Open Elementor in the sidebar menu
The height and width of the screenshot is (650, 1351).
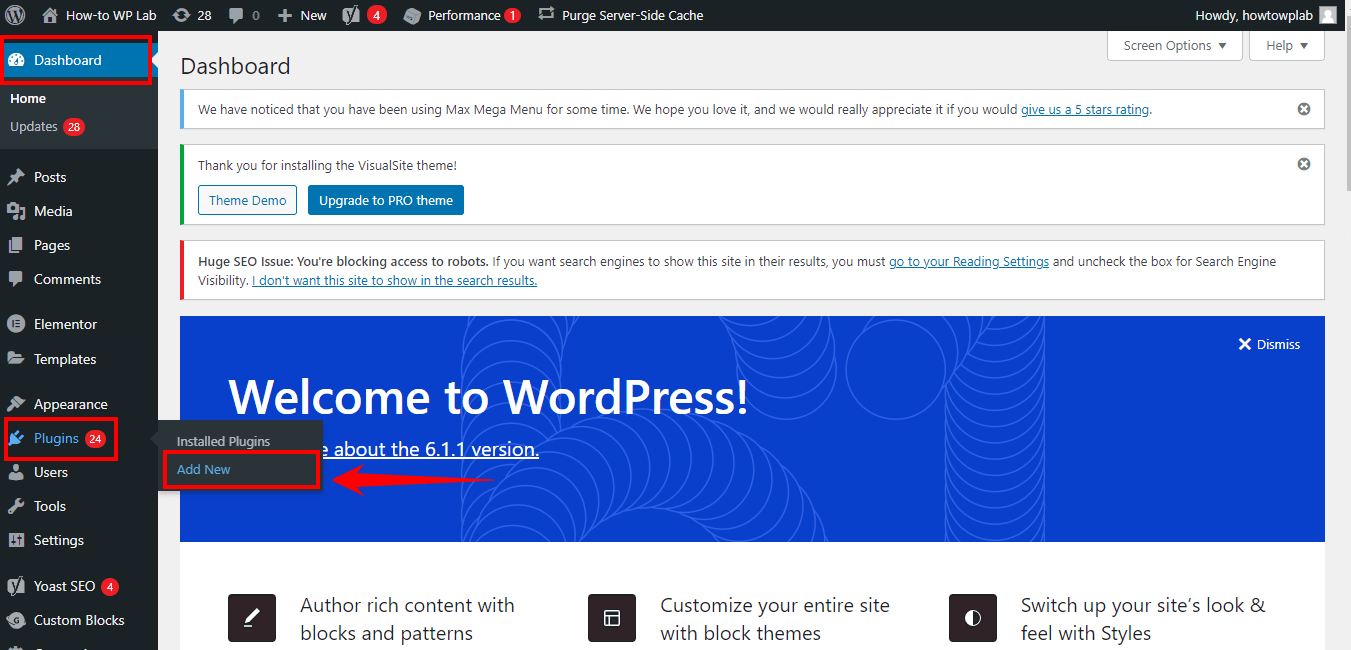(x=65, y=324)
